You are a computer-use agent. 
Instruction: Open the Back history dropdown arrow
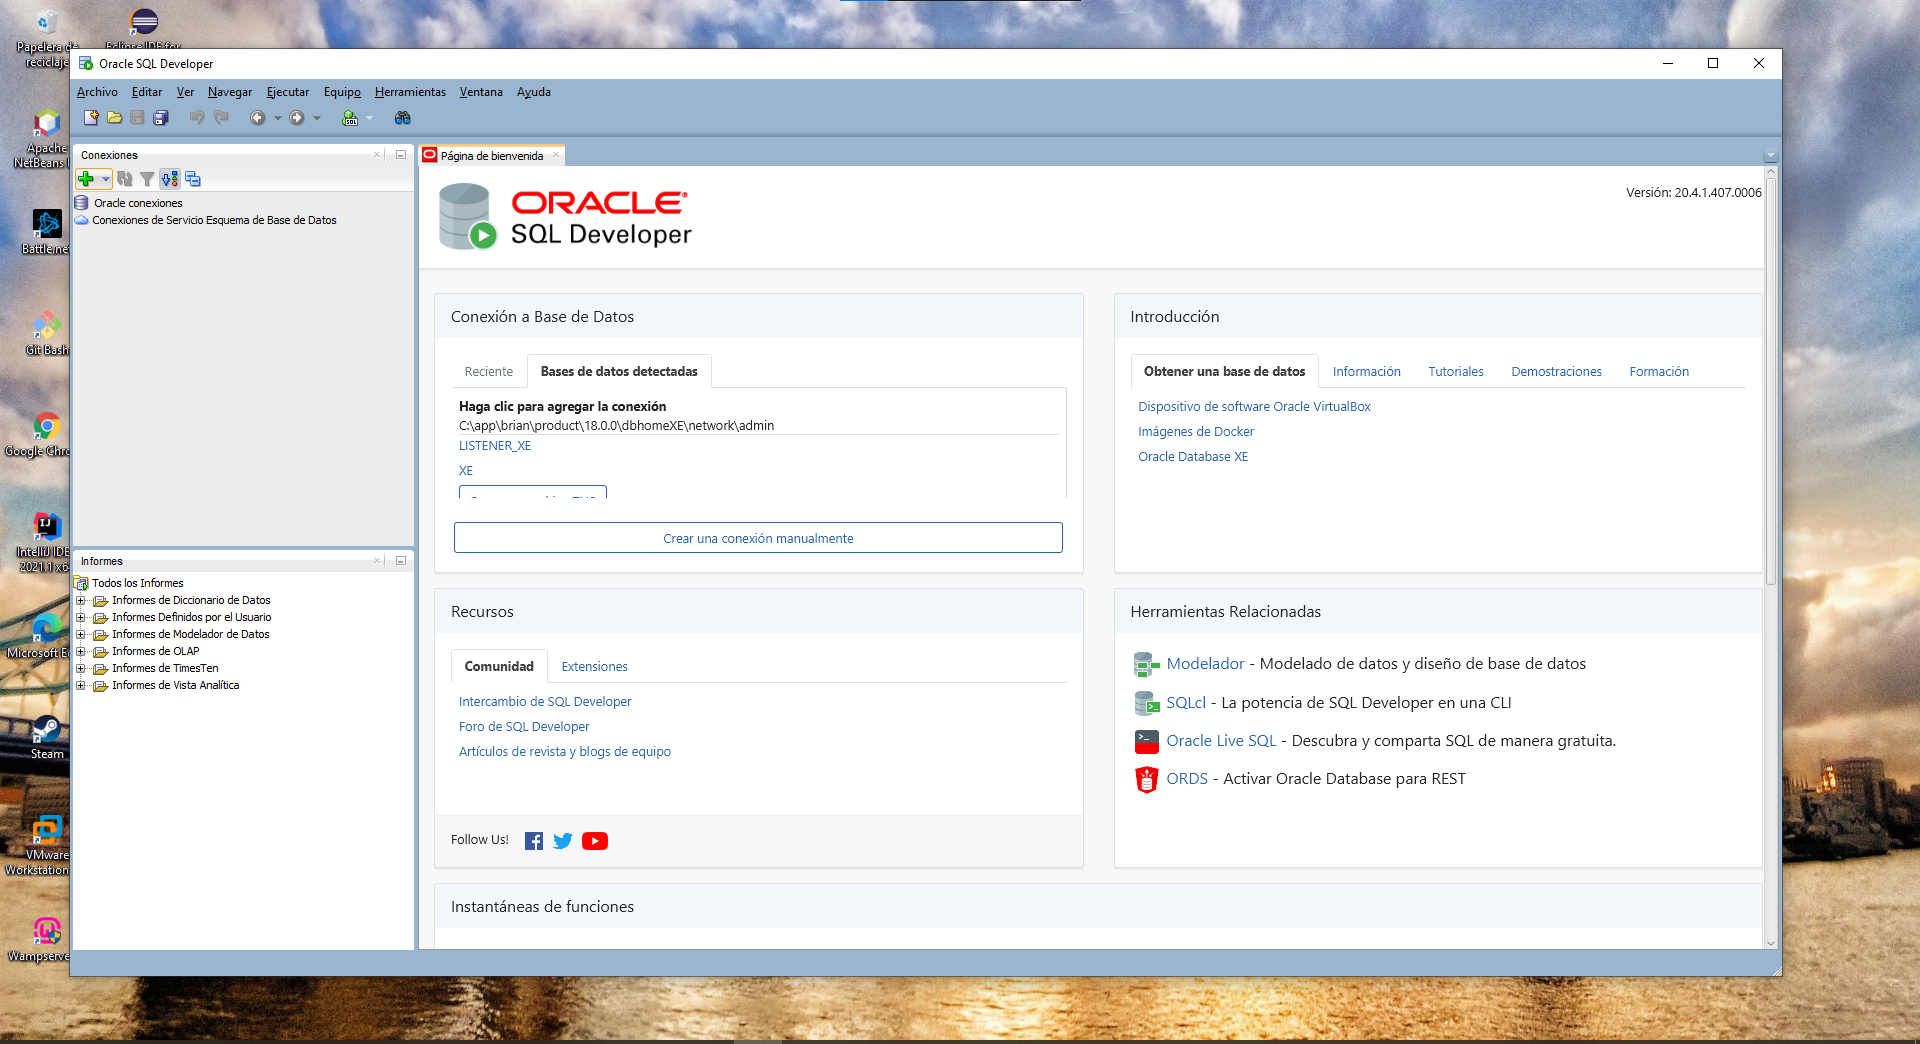278,118
